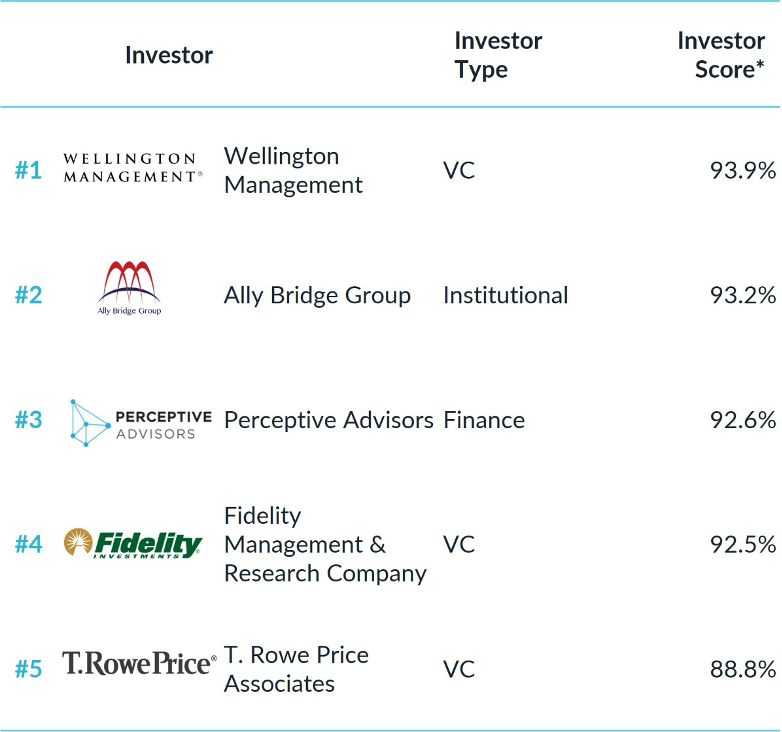Click the #1 rank number
Image resolution: width=782 pixels, height=732 pixels.
coord(28,170)
